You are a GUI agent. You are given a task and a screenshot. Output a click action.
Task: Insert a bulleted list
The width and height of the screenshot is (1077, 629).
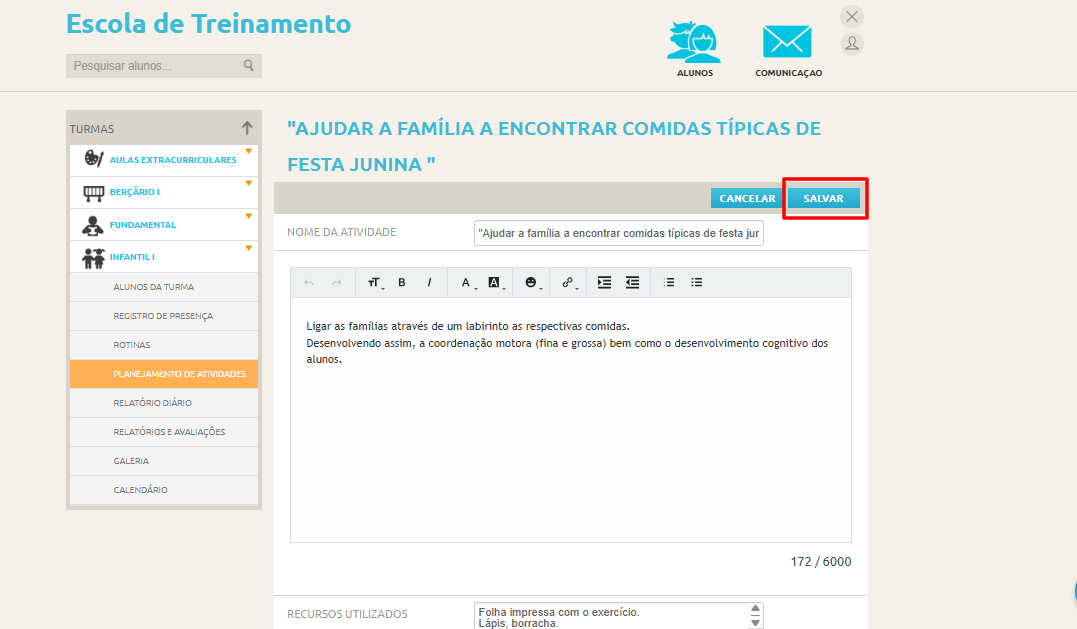pos(697,283)
